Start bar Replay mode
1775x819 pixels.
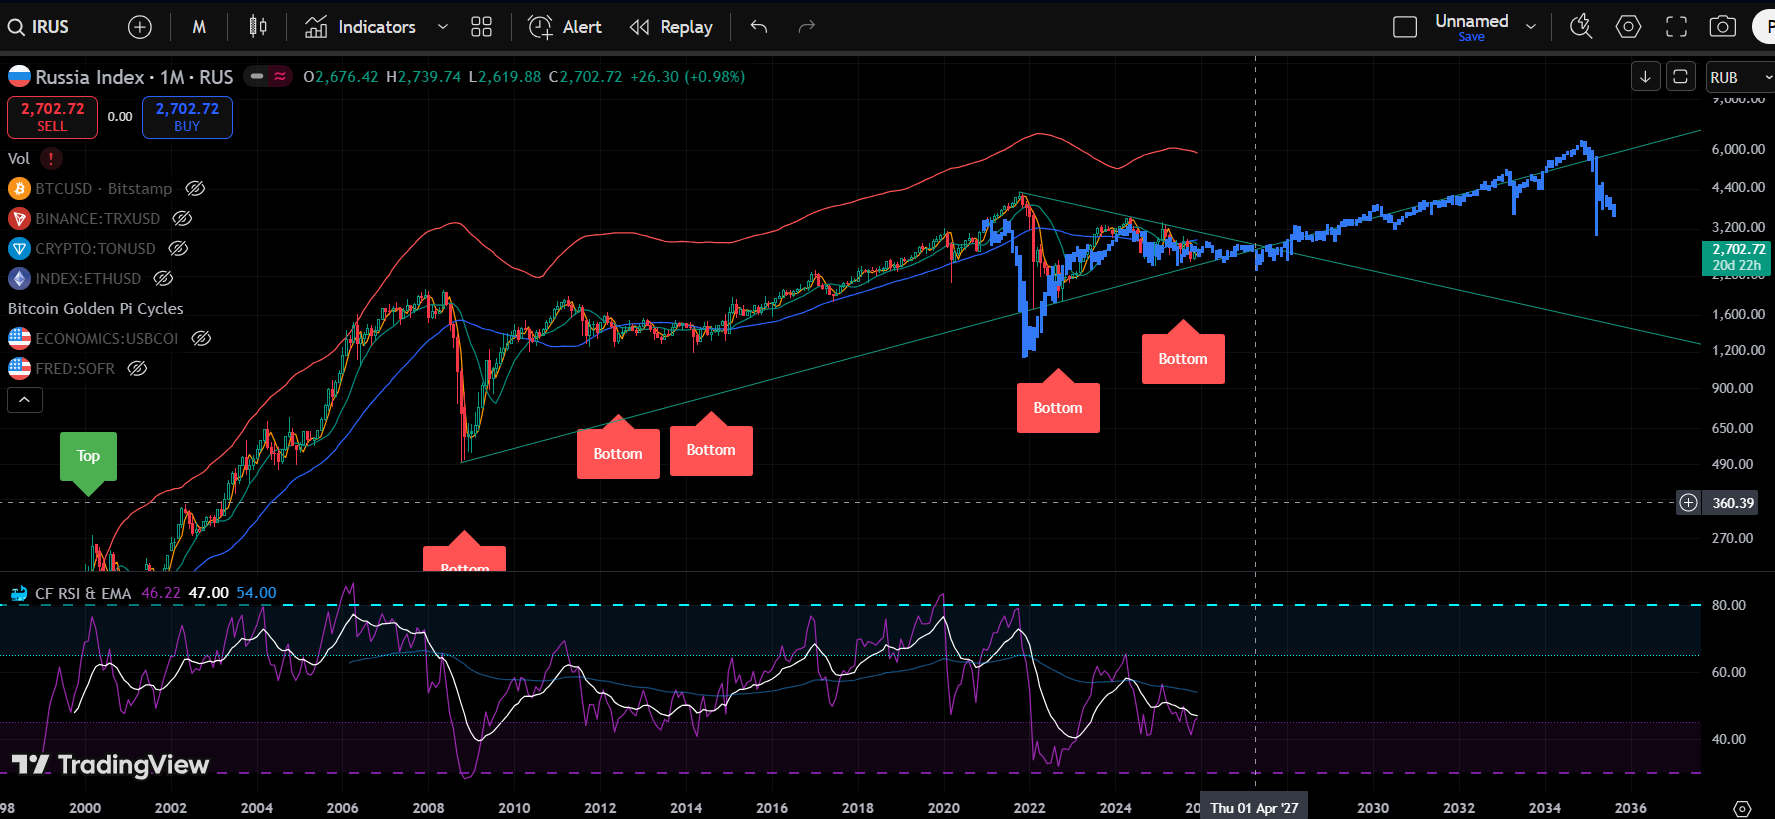click(x=672, y=27)
